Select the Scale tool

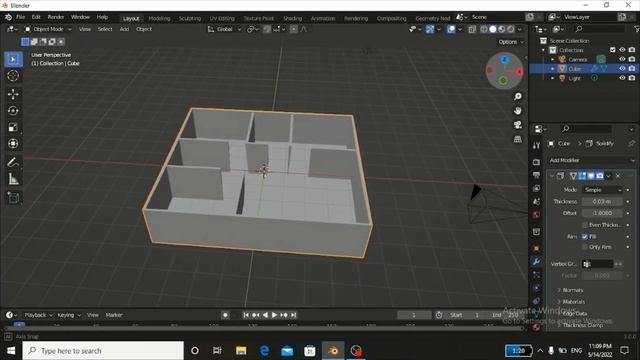(13, 127)
